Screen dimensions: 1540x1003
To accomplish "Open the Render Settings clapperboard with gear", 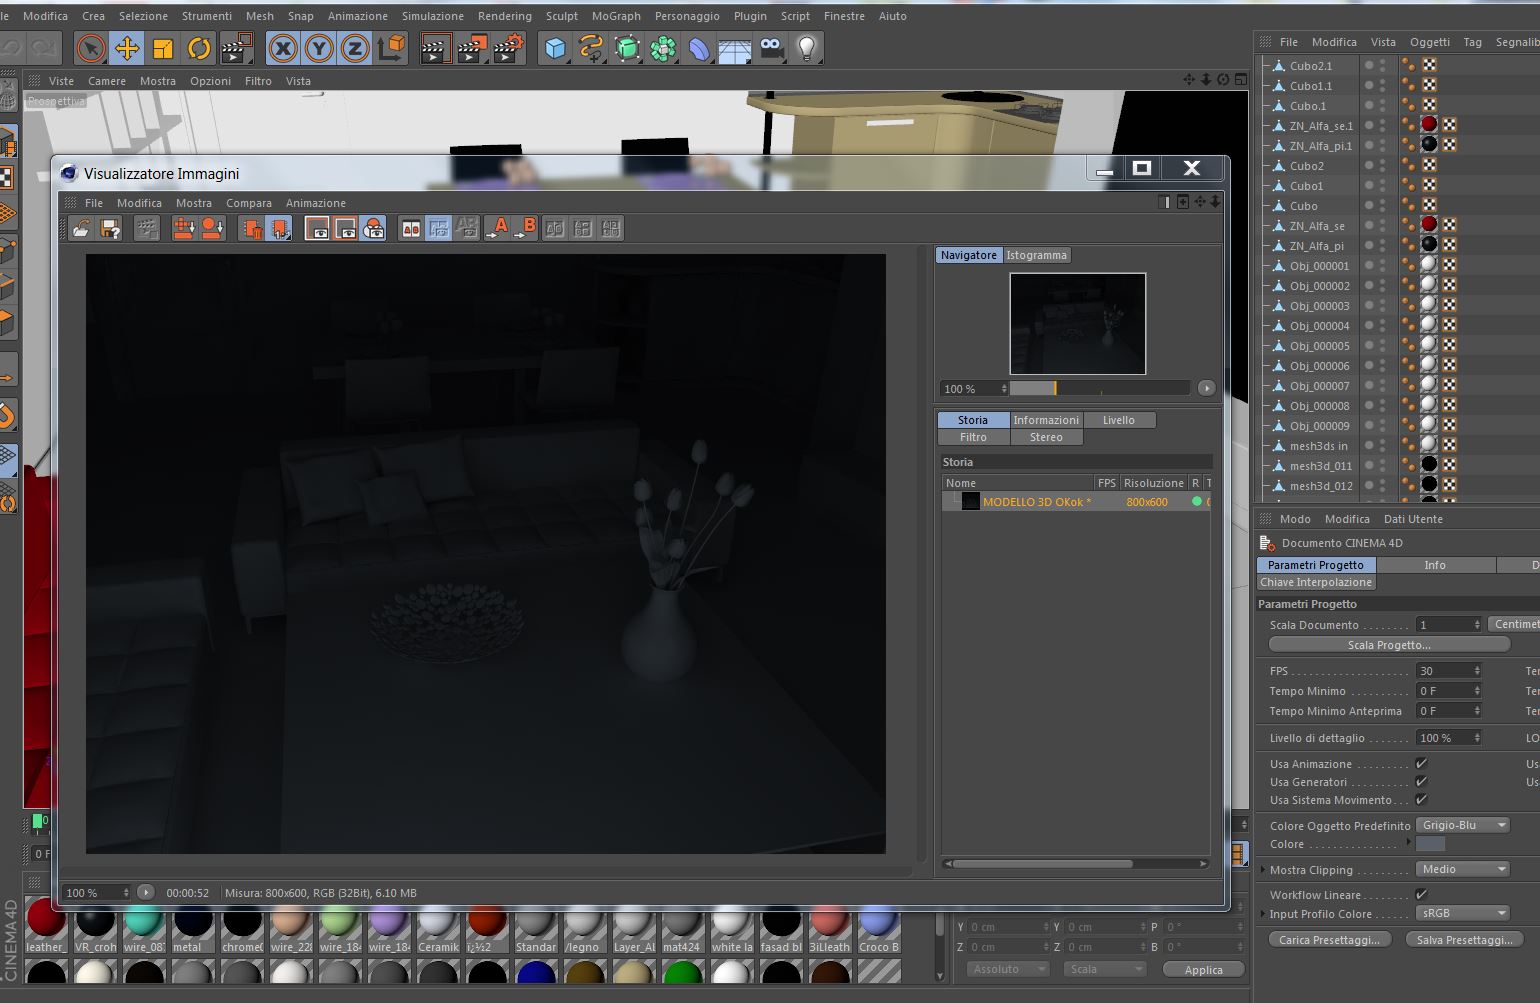I will (507, 47).
